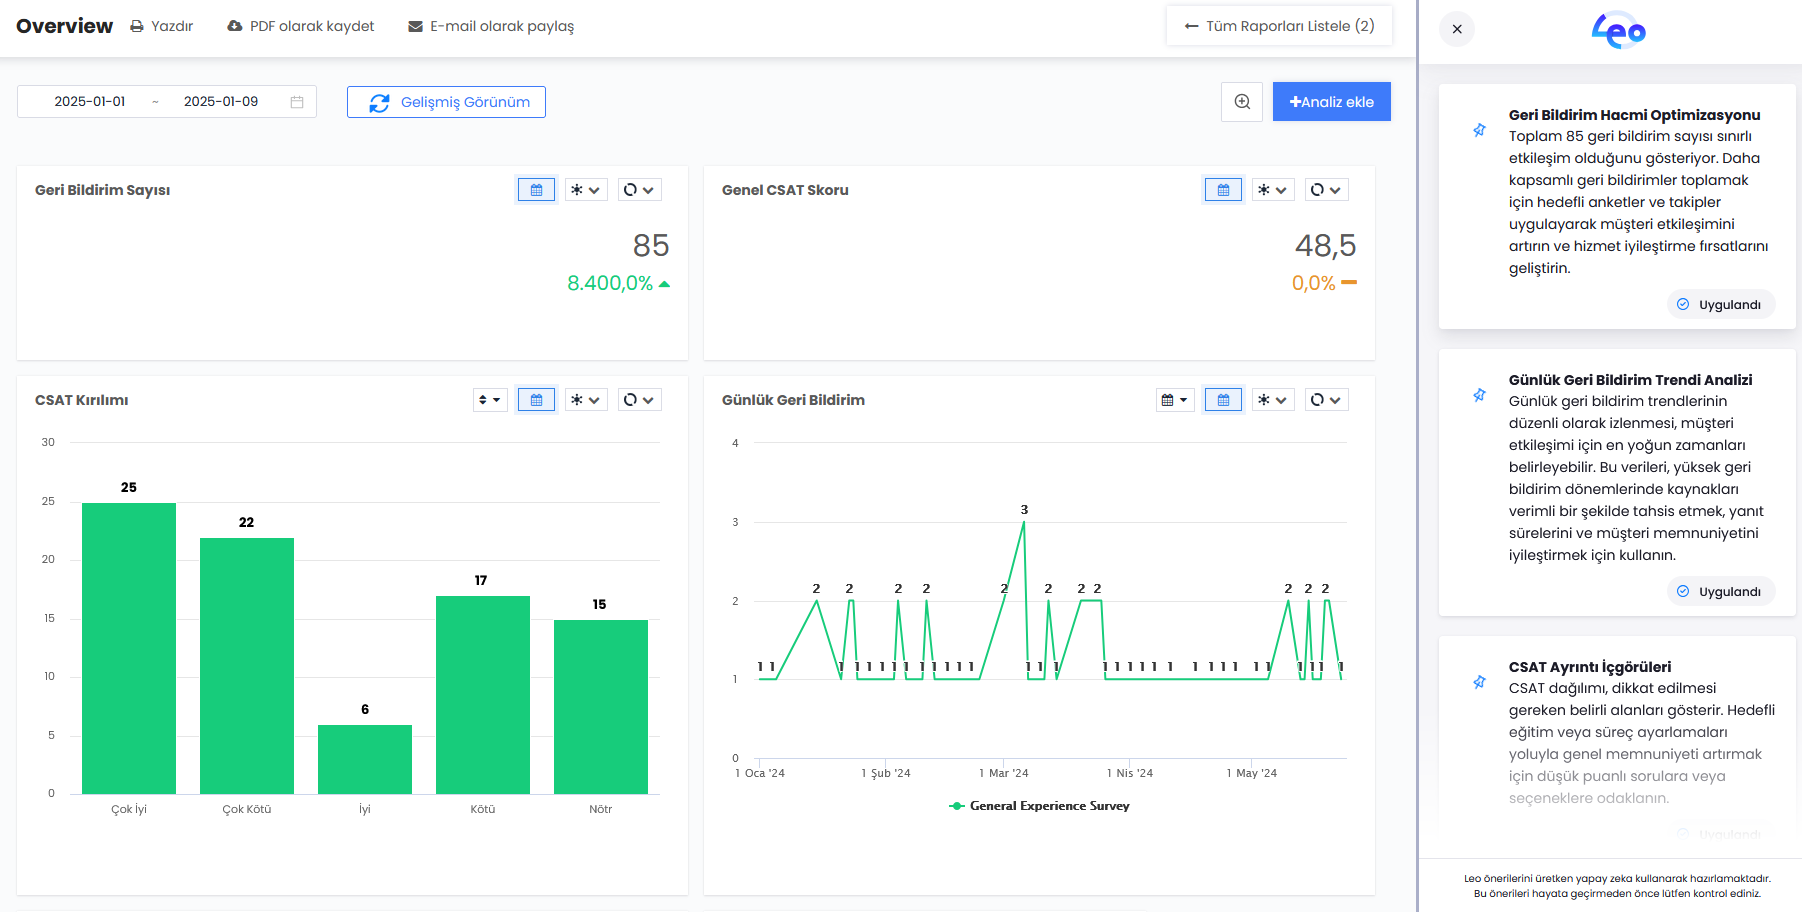This screenshot has height=912, width=1802.
Task: Click the start date 2025-01-01 field
Action: click(90, 102)
